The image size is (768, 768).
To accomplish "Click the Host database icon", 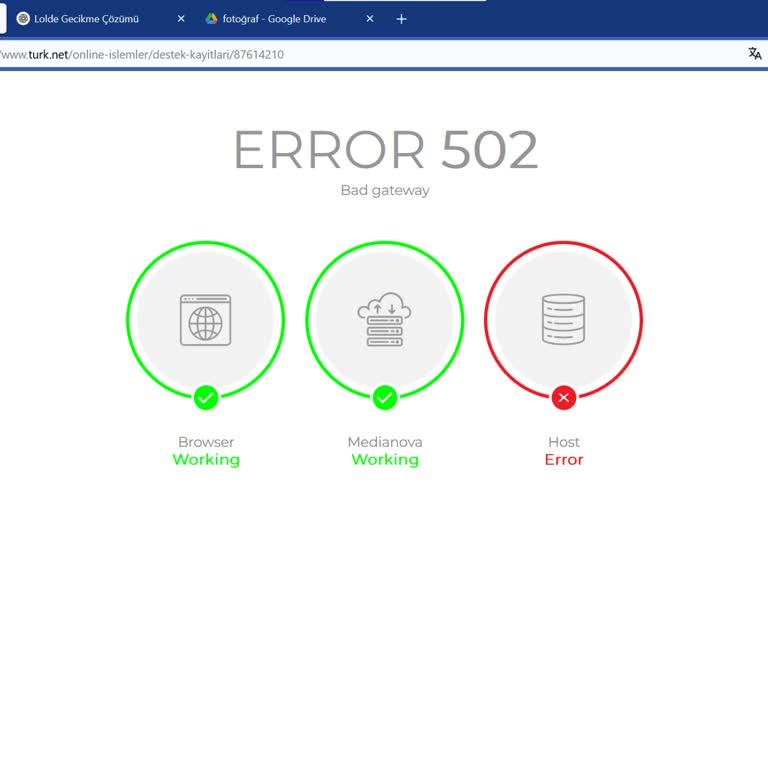I will (x=563, y=319).
